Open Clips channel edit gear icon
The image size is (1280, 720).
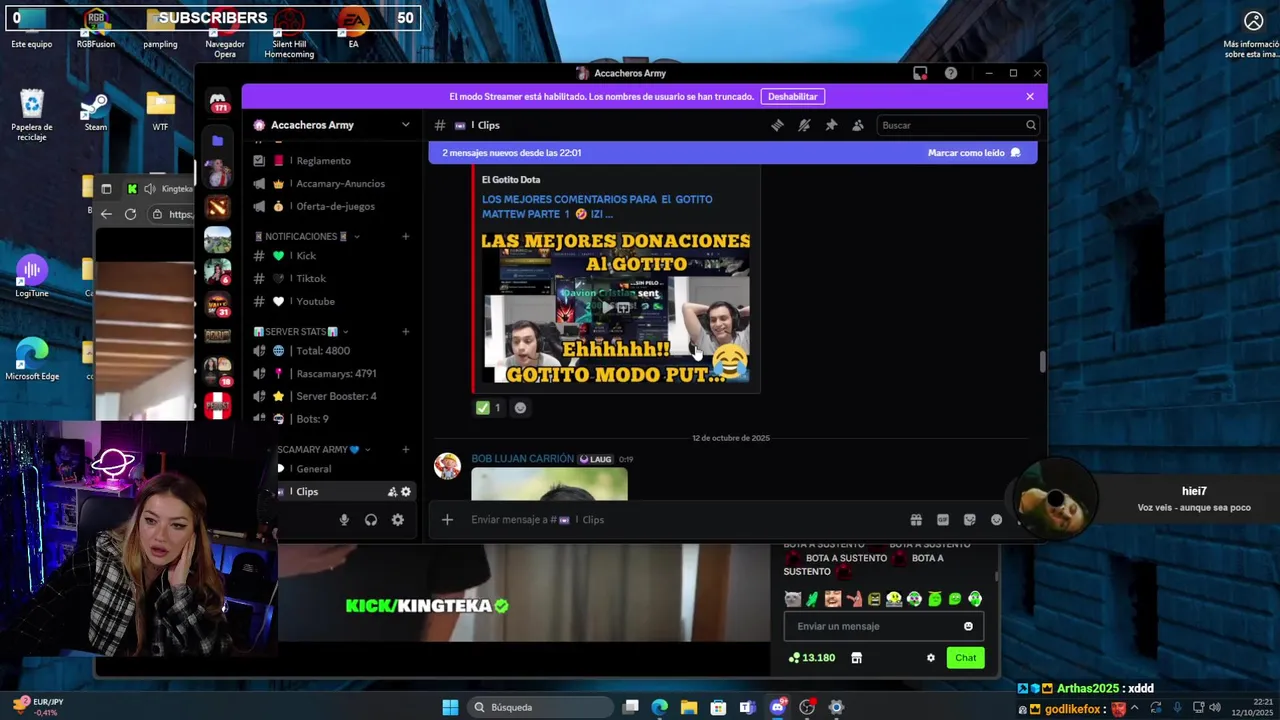406,492
